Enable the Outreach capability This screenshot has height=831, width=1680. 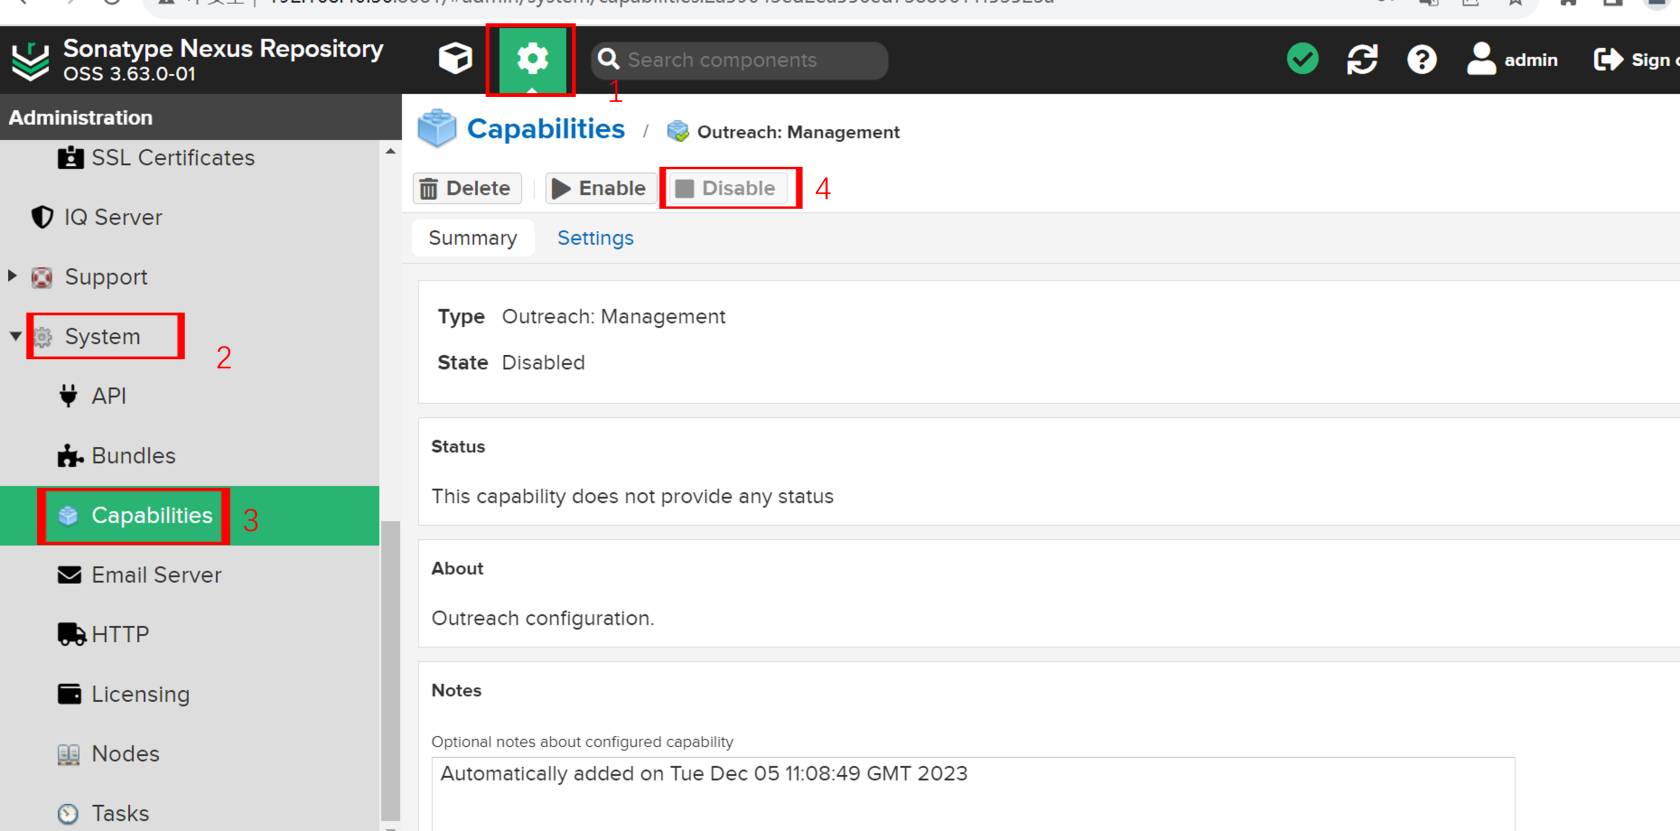click(x=600, y=188)
